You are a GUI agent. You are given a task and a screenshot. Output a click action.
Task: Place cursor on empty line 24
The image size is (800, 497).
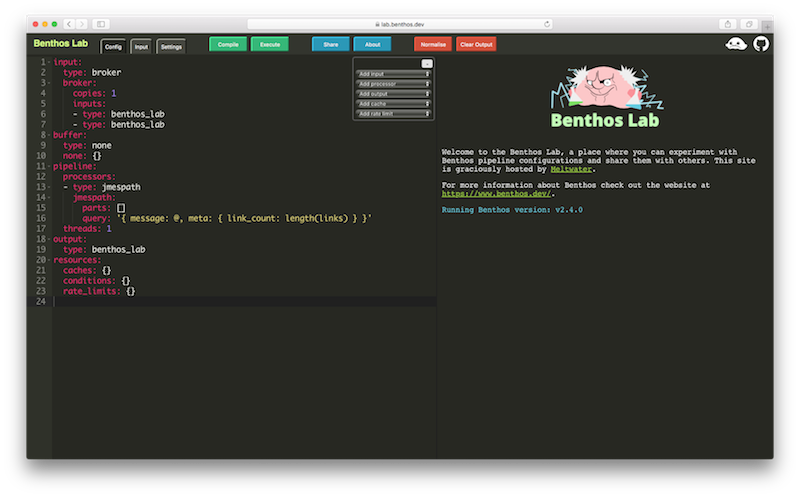[x=244, y=302]
